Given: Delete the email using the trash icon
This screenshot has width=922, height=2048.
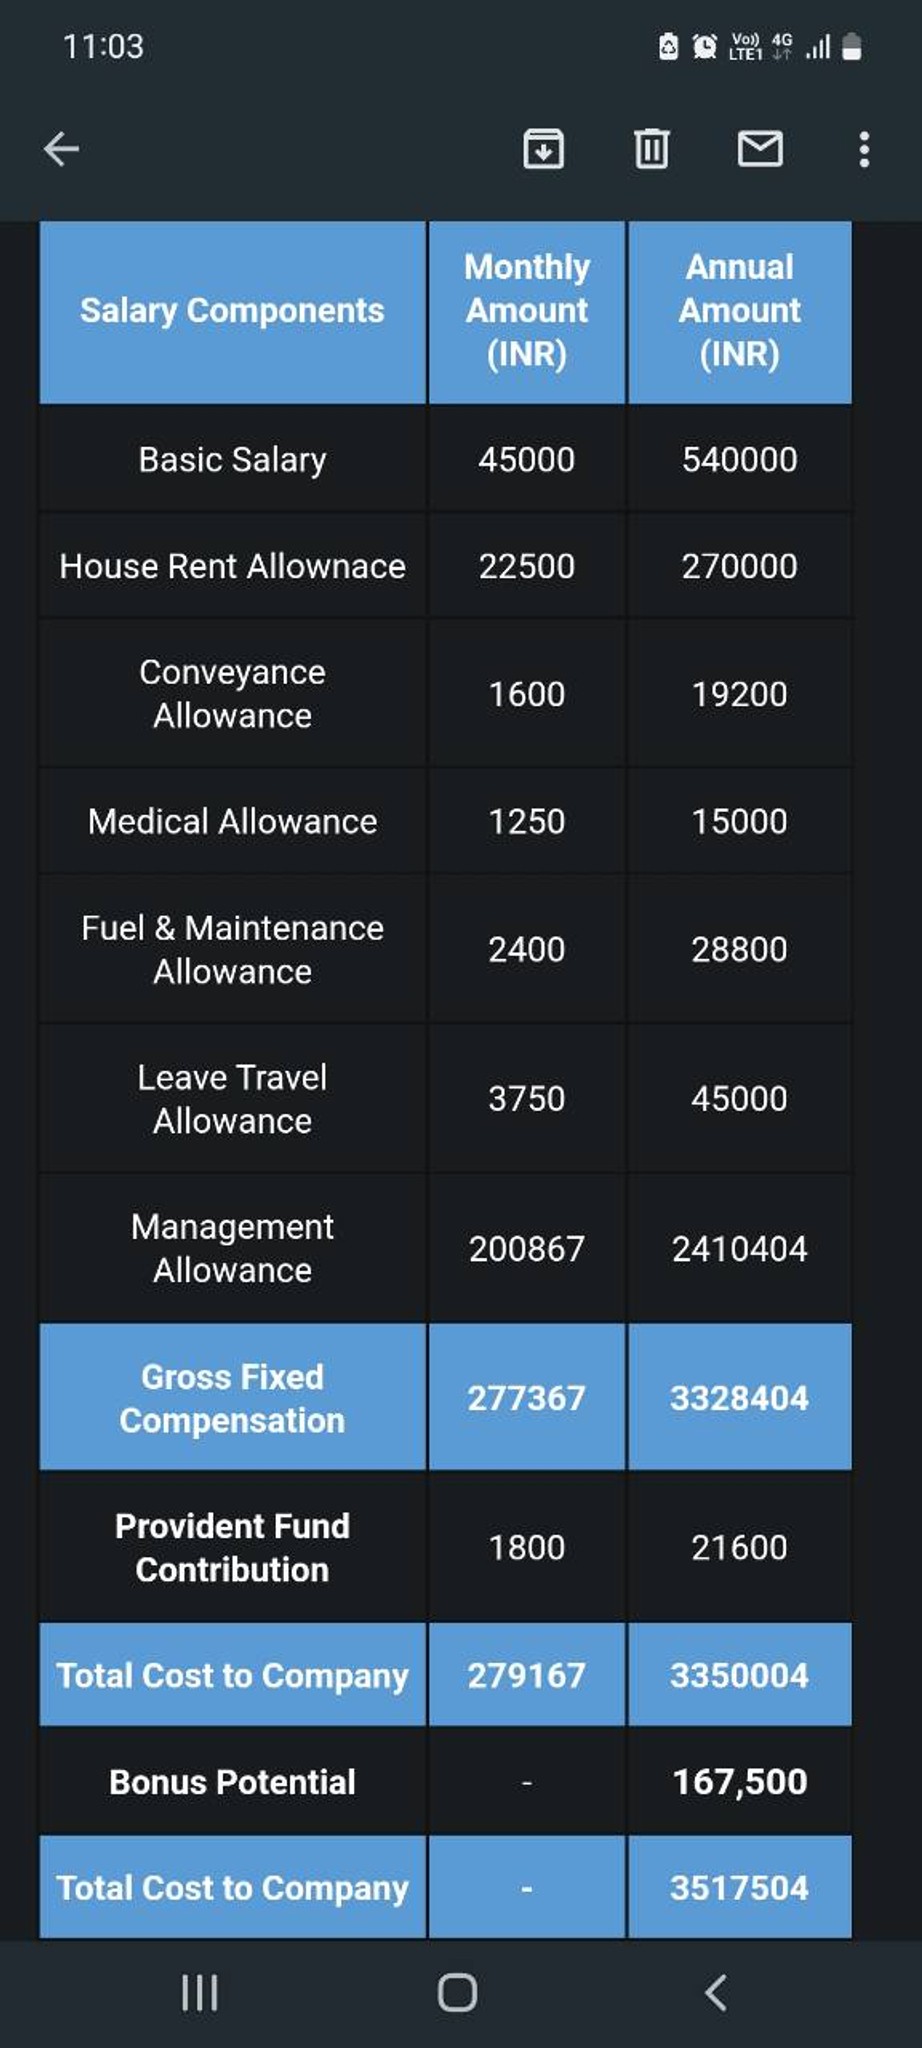Looking at the screenshot, I should coord(652,149).
